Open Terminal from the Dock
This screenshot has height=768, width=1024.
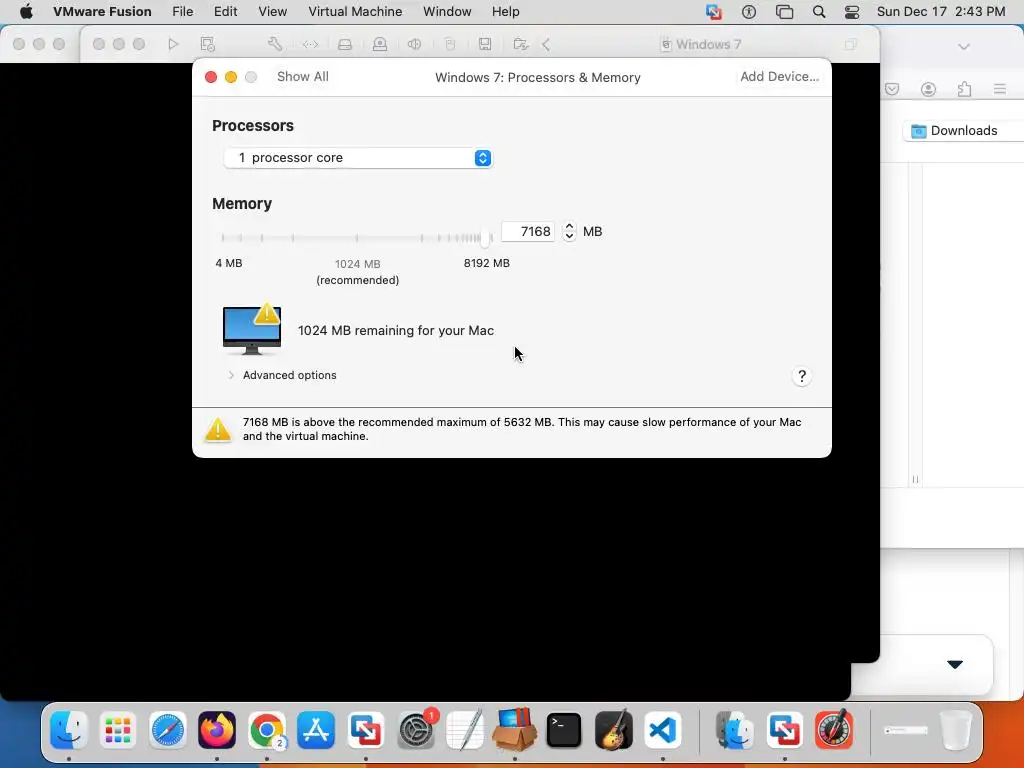(564, 730)
